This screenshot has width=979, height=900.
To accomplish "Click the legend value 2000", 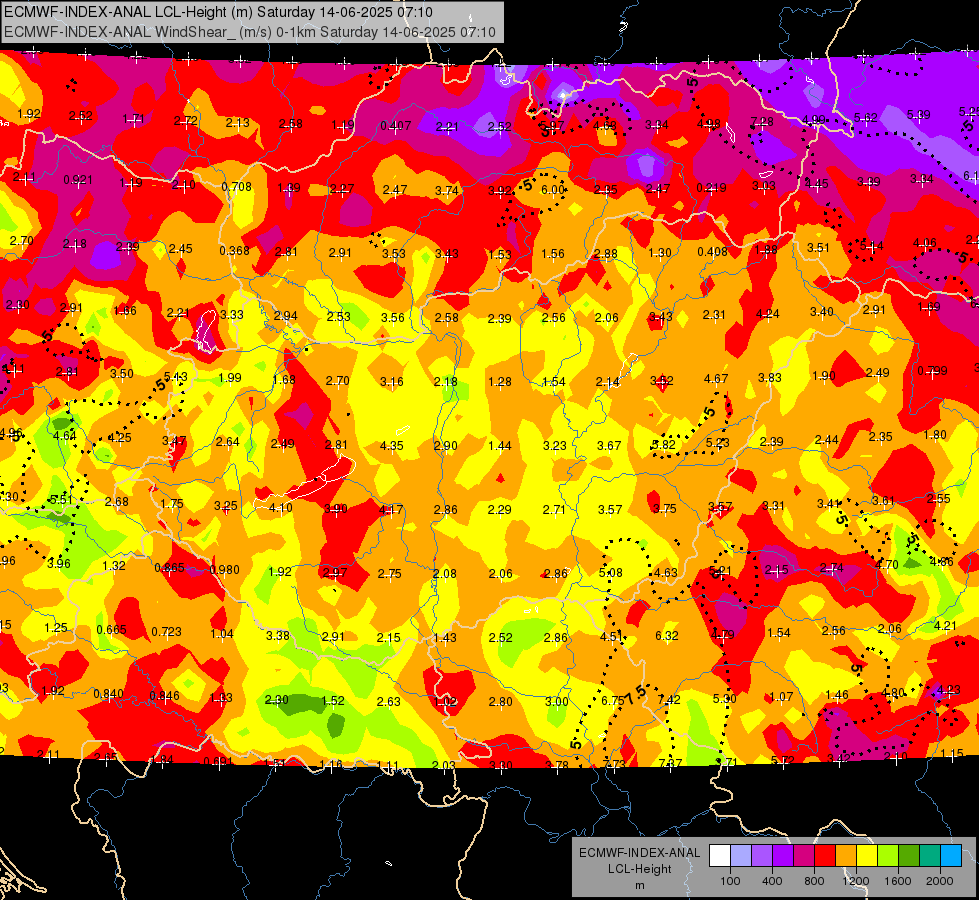I will (940, 881).
